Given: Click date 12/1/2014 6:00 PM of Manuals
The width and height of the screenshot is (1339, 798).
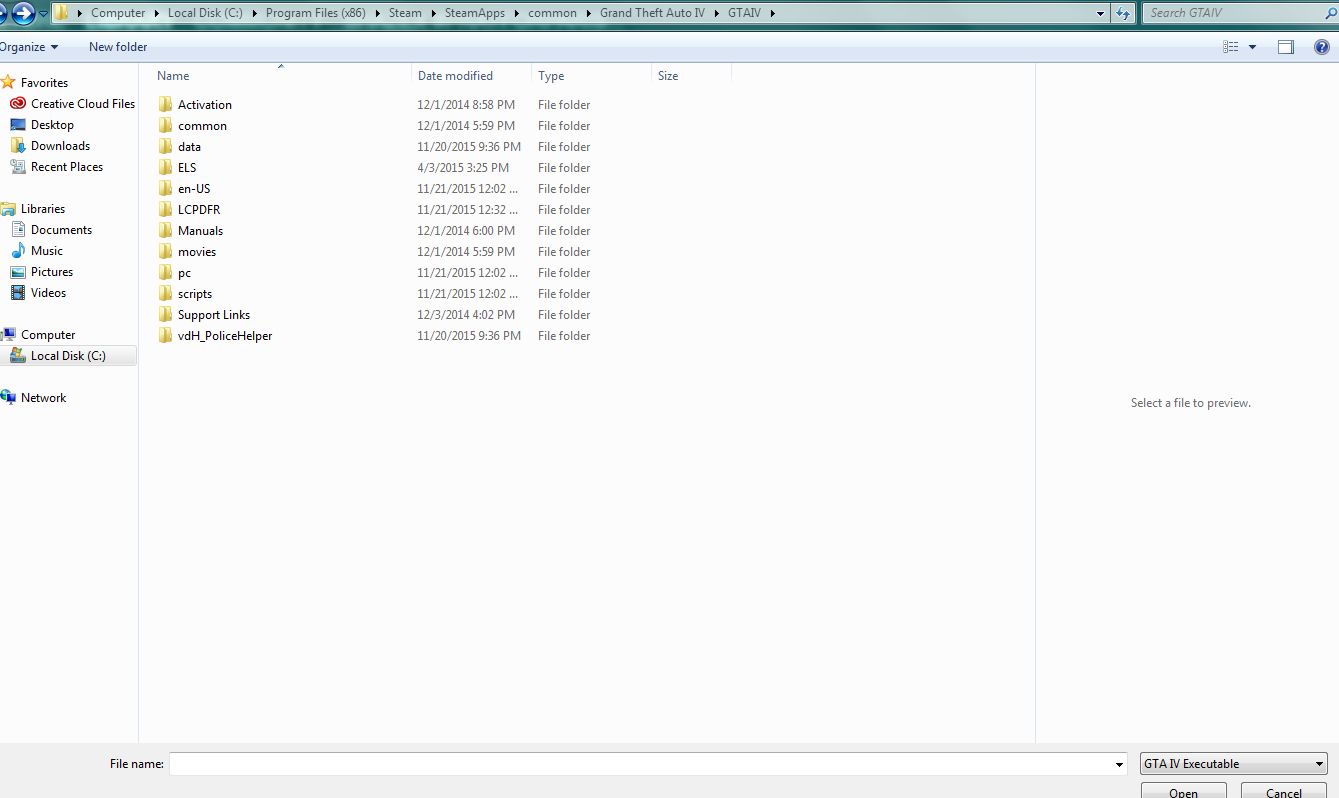Looking at the screenshot, I should click(466, 231).
